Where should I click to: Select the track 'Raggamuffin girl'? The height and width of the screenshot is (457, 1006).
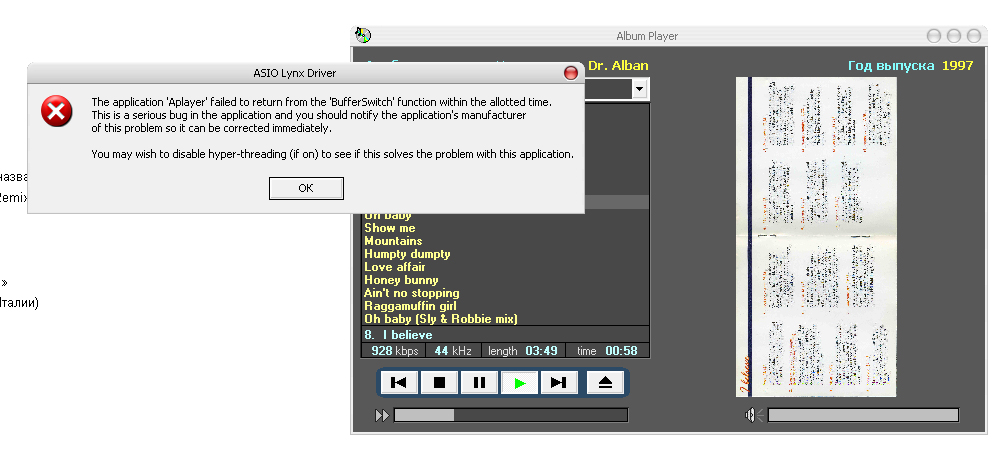point(410,306)
